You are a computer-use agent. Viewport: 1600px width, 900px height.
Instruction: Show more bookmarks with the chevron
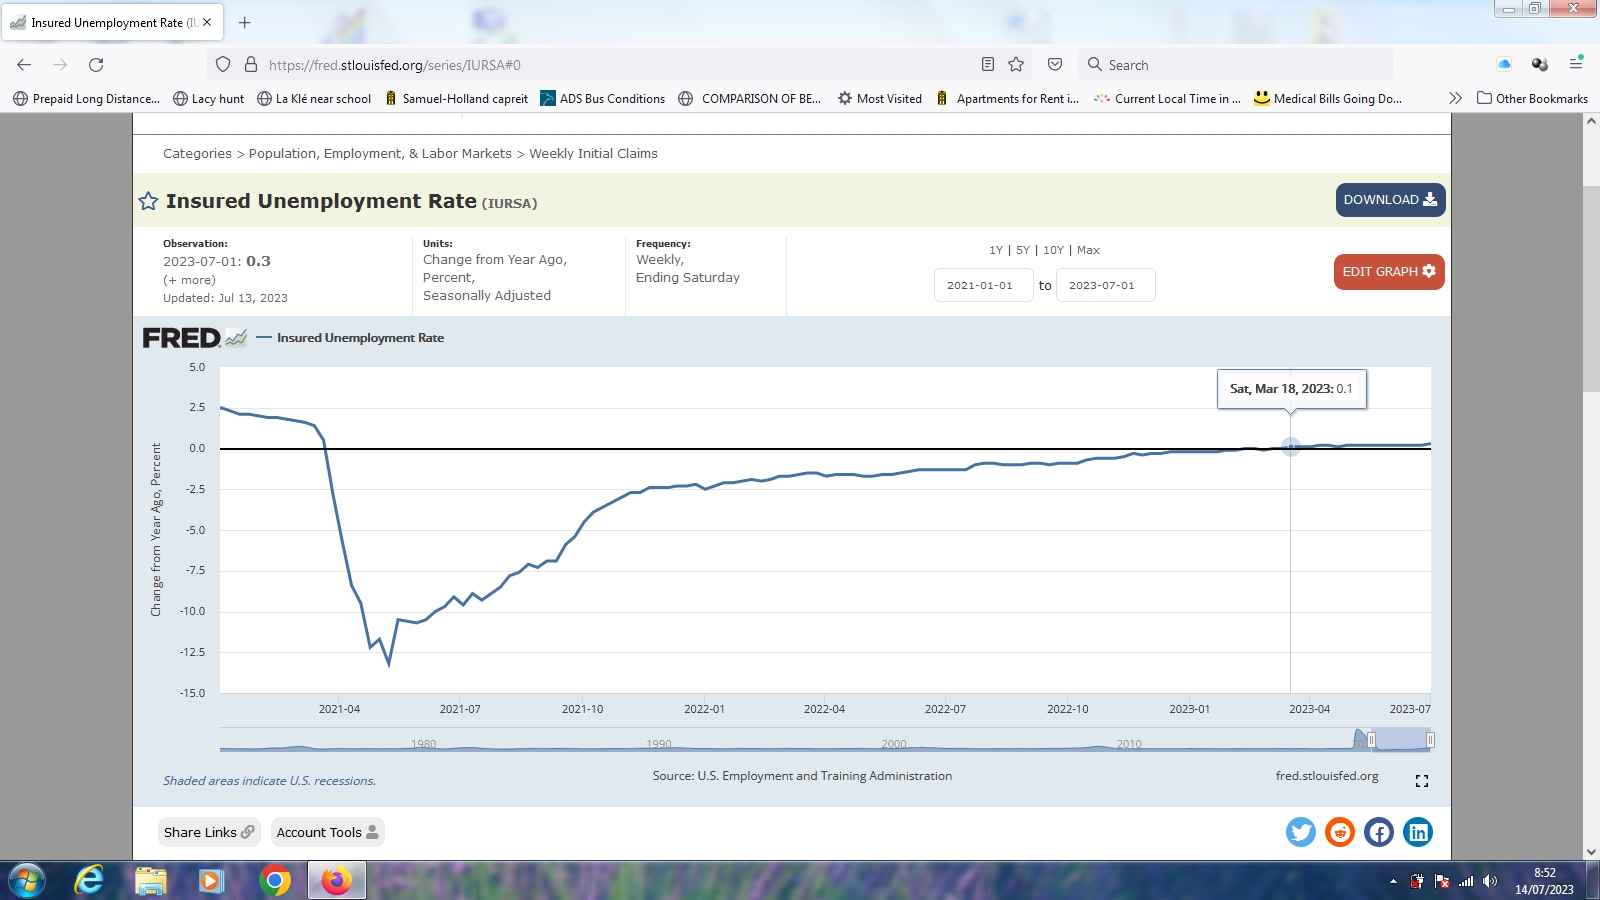[x=1455, y=98]
